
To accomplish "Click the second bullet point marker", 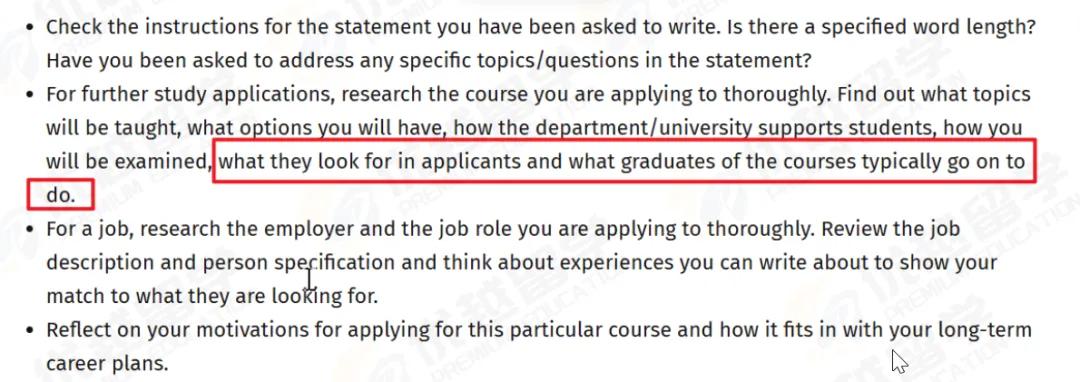I will (29, 95).
